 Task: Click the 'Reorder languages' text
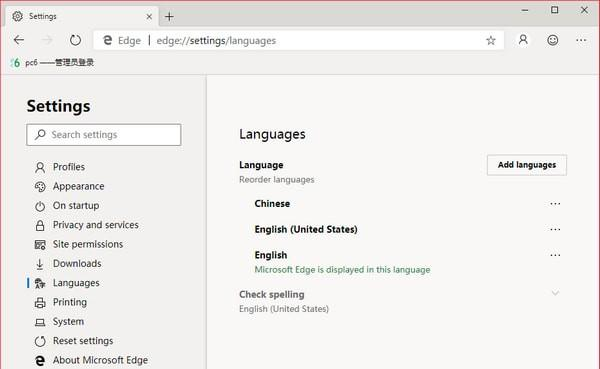pos(277,180)
